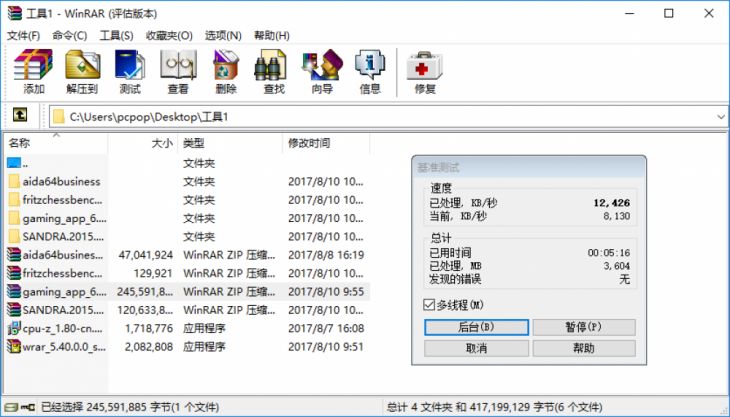Click the cpu-z_1.80-cn application icon

pos(14,328)
